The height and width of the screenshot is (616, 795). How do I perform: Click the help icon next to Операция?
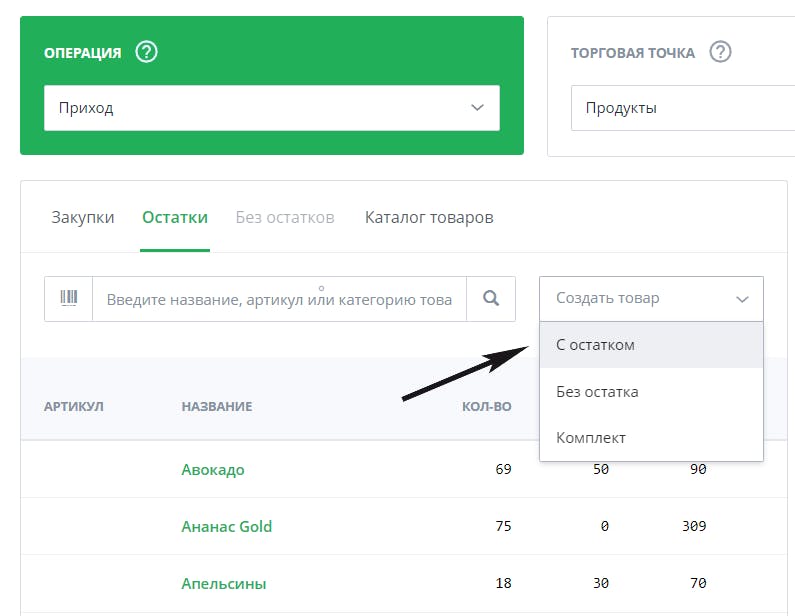pyautogui.click(x=147, y=52)
